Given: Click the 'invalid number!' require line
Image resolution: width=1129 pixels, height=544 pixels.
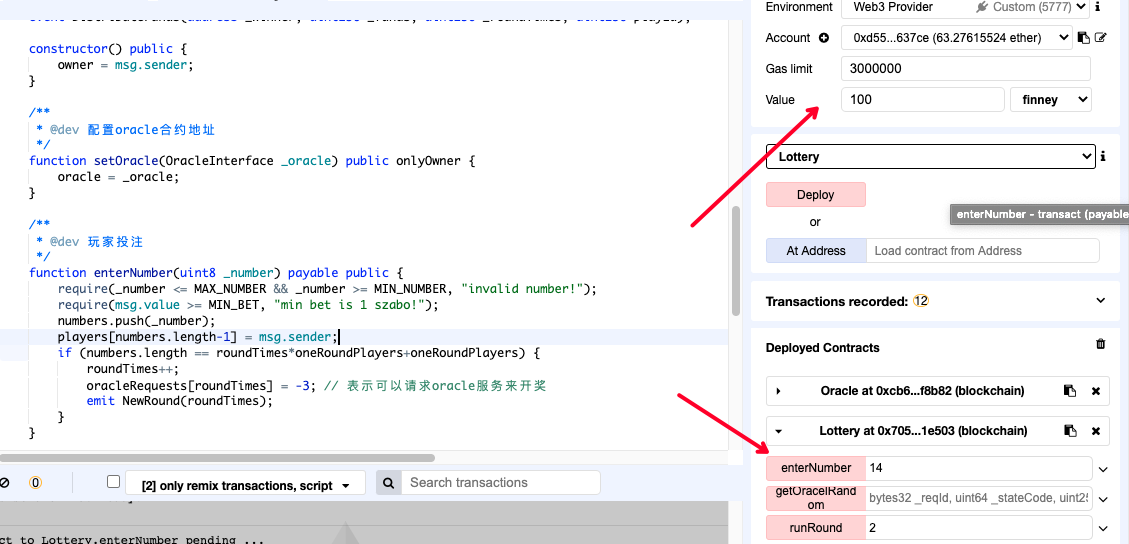Looking at the screenshot, I should click(328, 289).
